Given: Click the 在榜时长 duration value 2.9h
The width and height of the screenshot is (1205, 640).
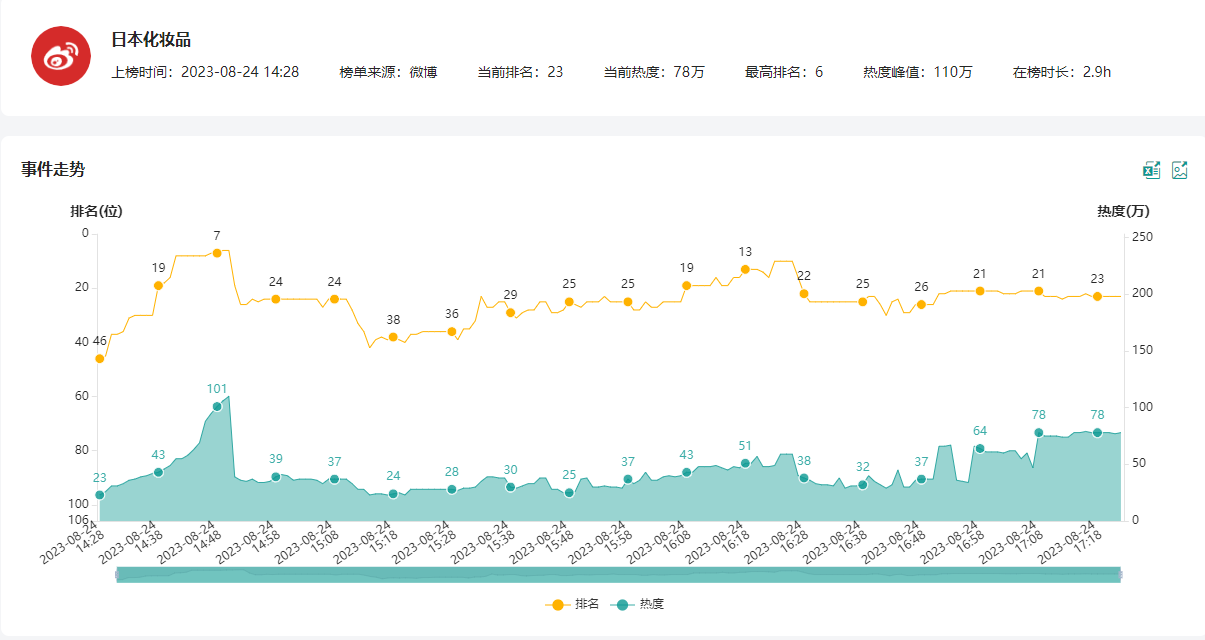Looking at the screenshot, I should click(x=1096, y=72).
